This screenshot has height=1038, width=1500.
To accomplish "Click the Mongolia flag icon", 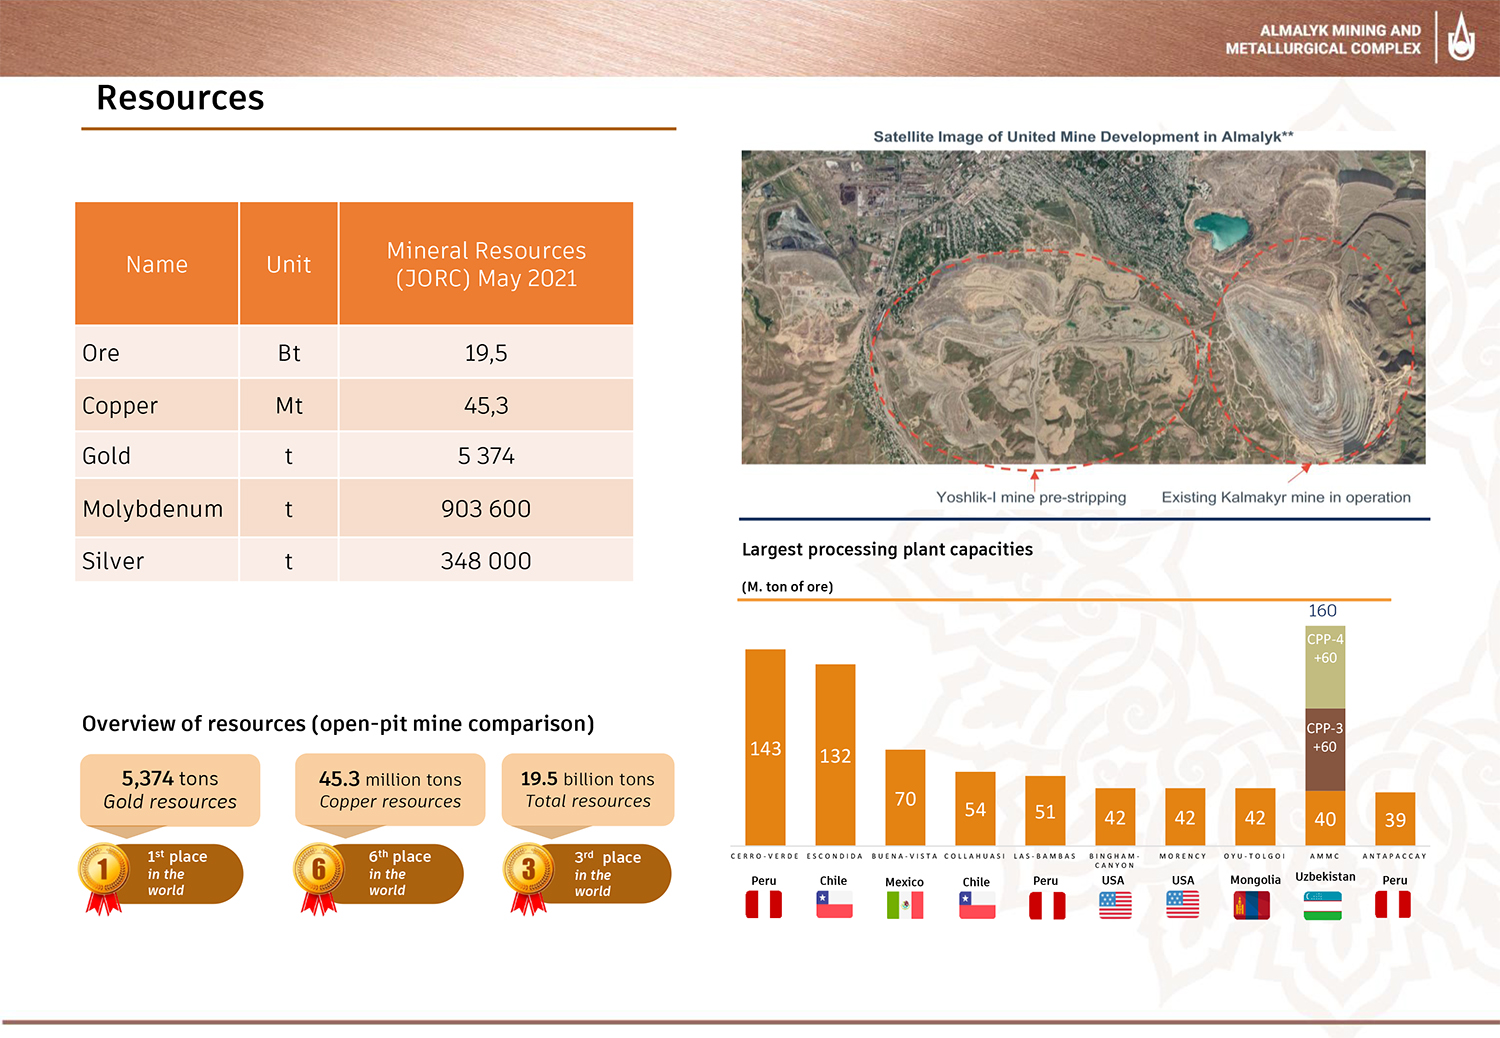I will pyautogui.click(x=1252, y=905).
